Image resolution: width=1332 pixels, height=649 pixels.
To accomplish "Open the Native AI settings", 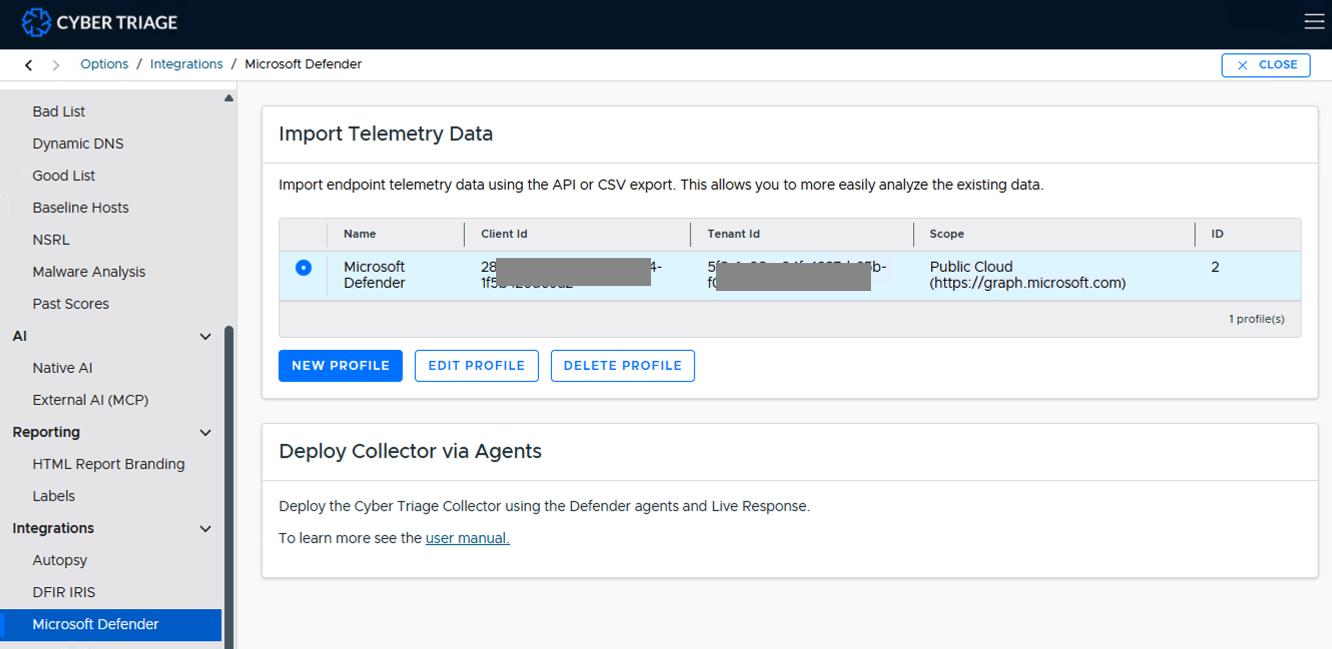I will coord(63,368).
